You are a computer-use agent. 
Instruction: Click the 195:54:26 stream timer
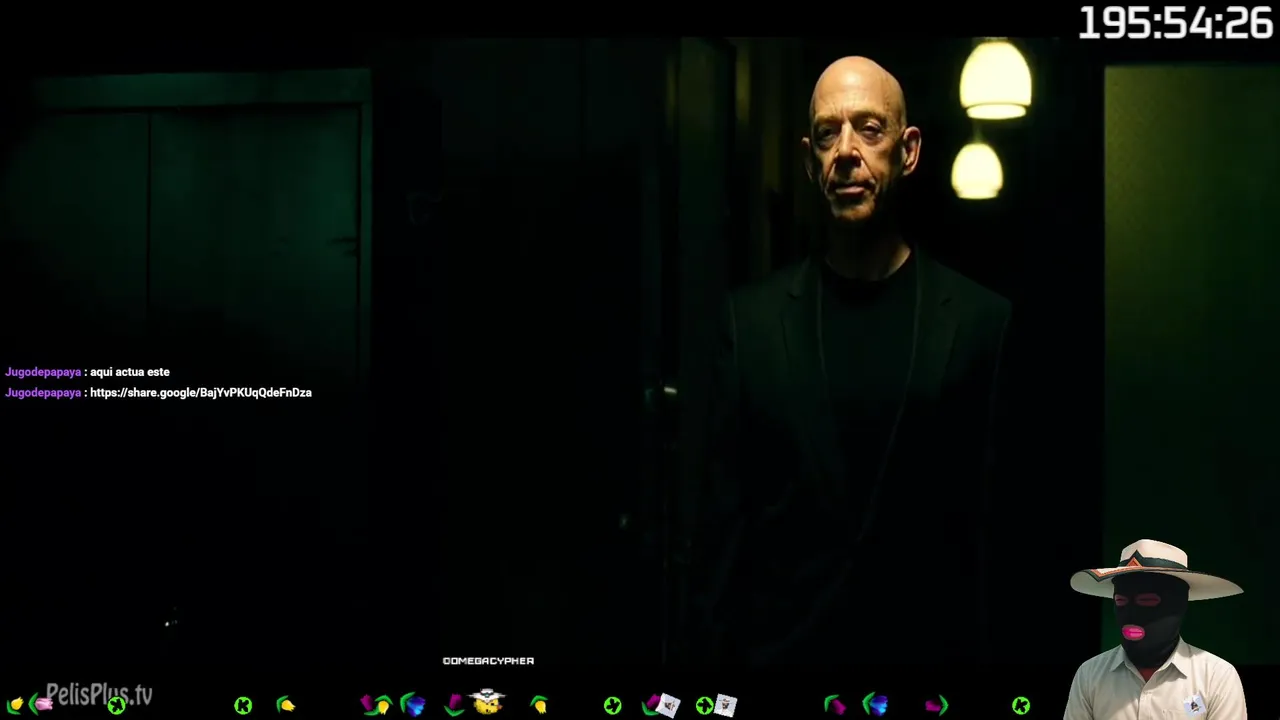click(1176, 23)
